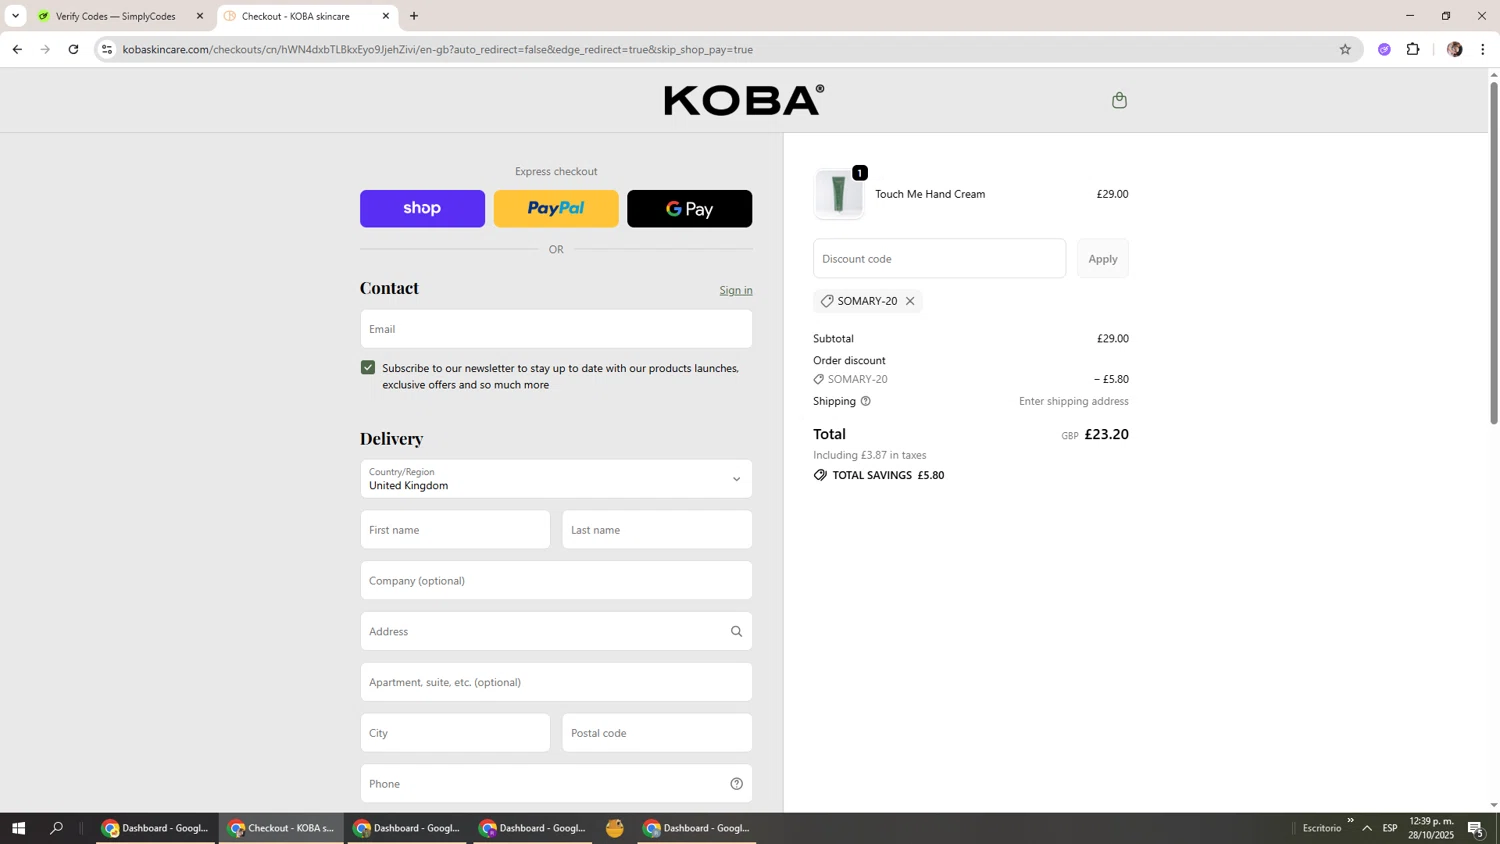Pay with the Shop Pay button

422,209
